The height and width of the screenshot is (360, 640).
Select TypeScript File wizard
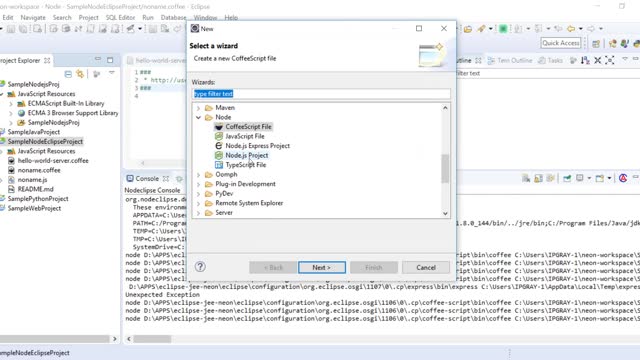pyautogui.click(x=245, y=165)
